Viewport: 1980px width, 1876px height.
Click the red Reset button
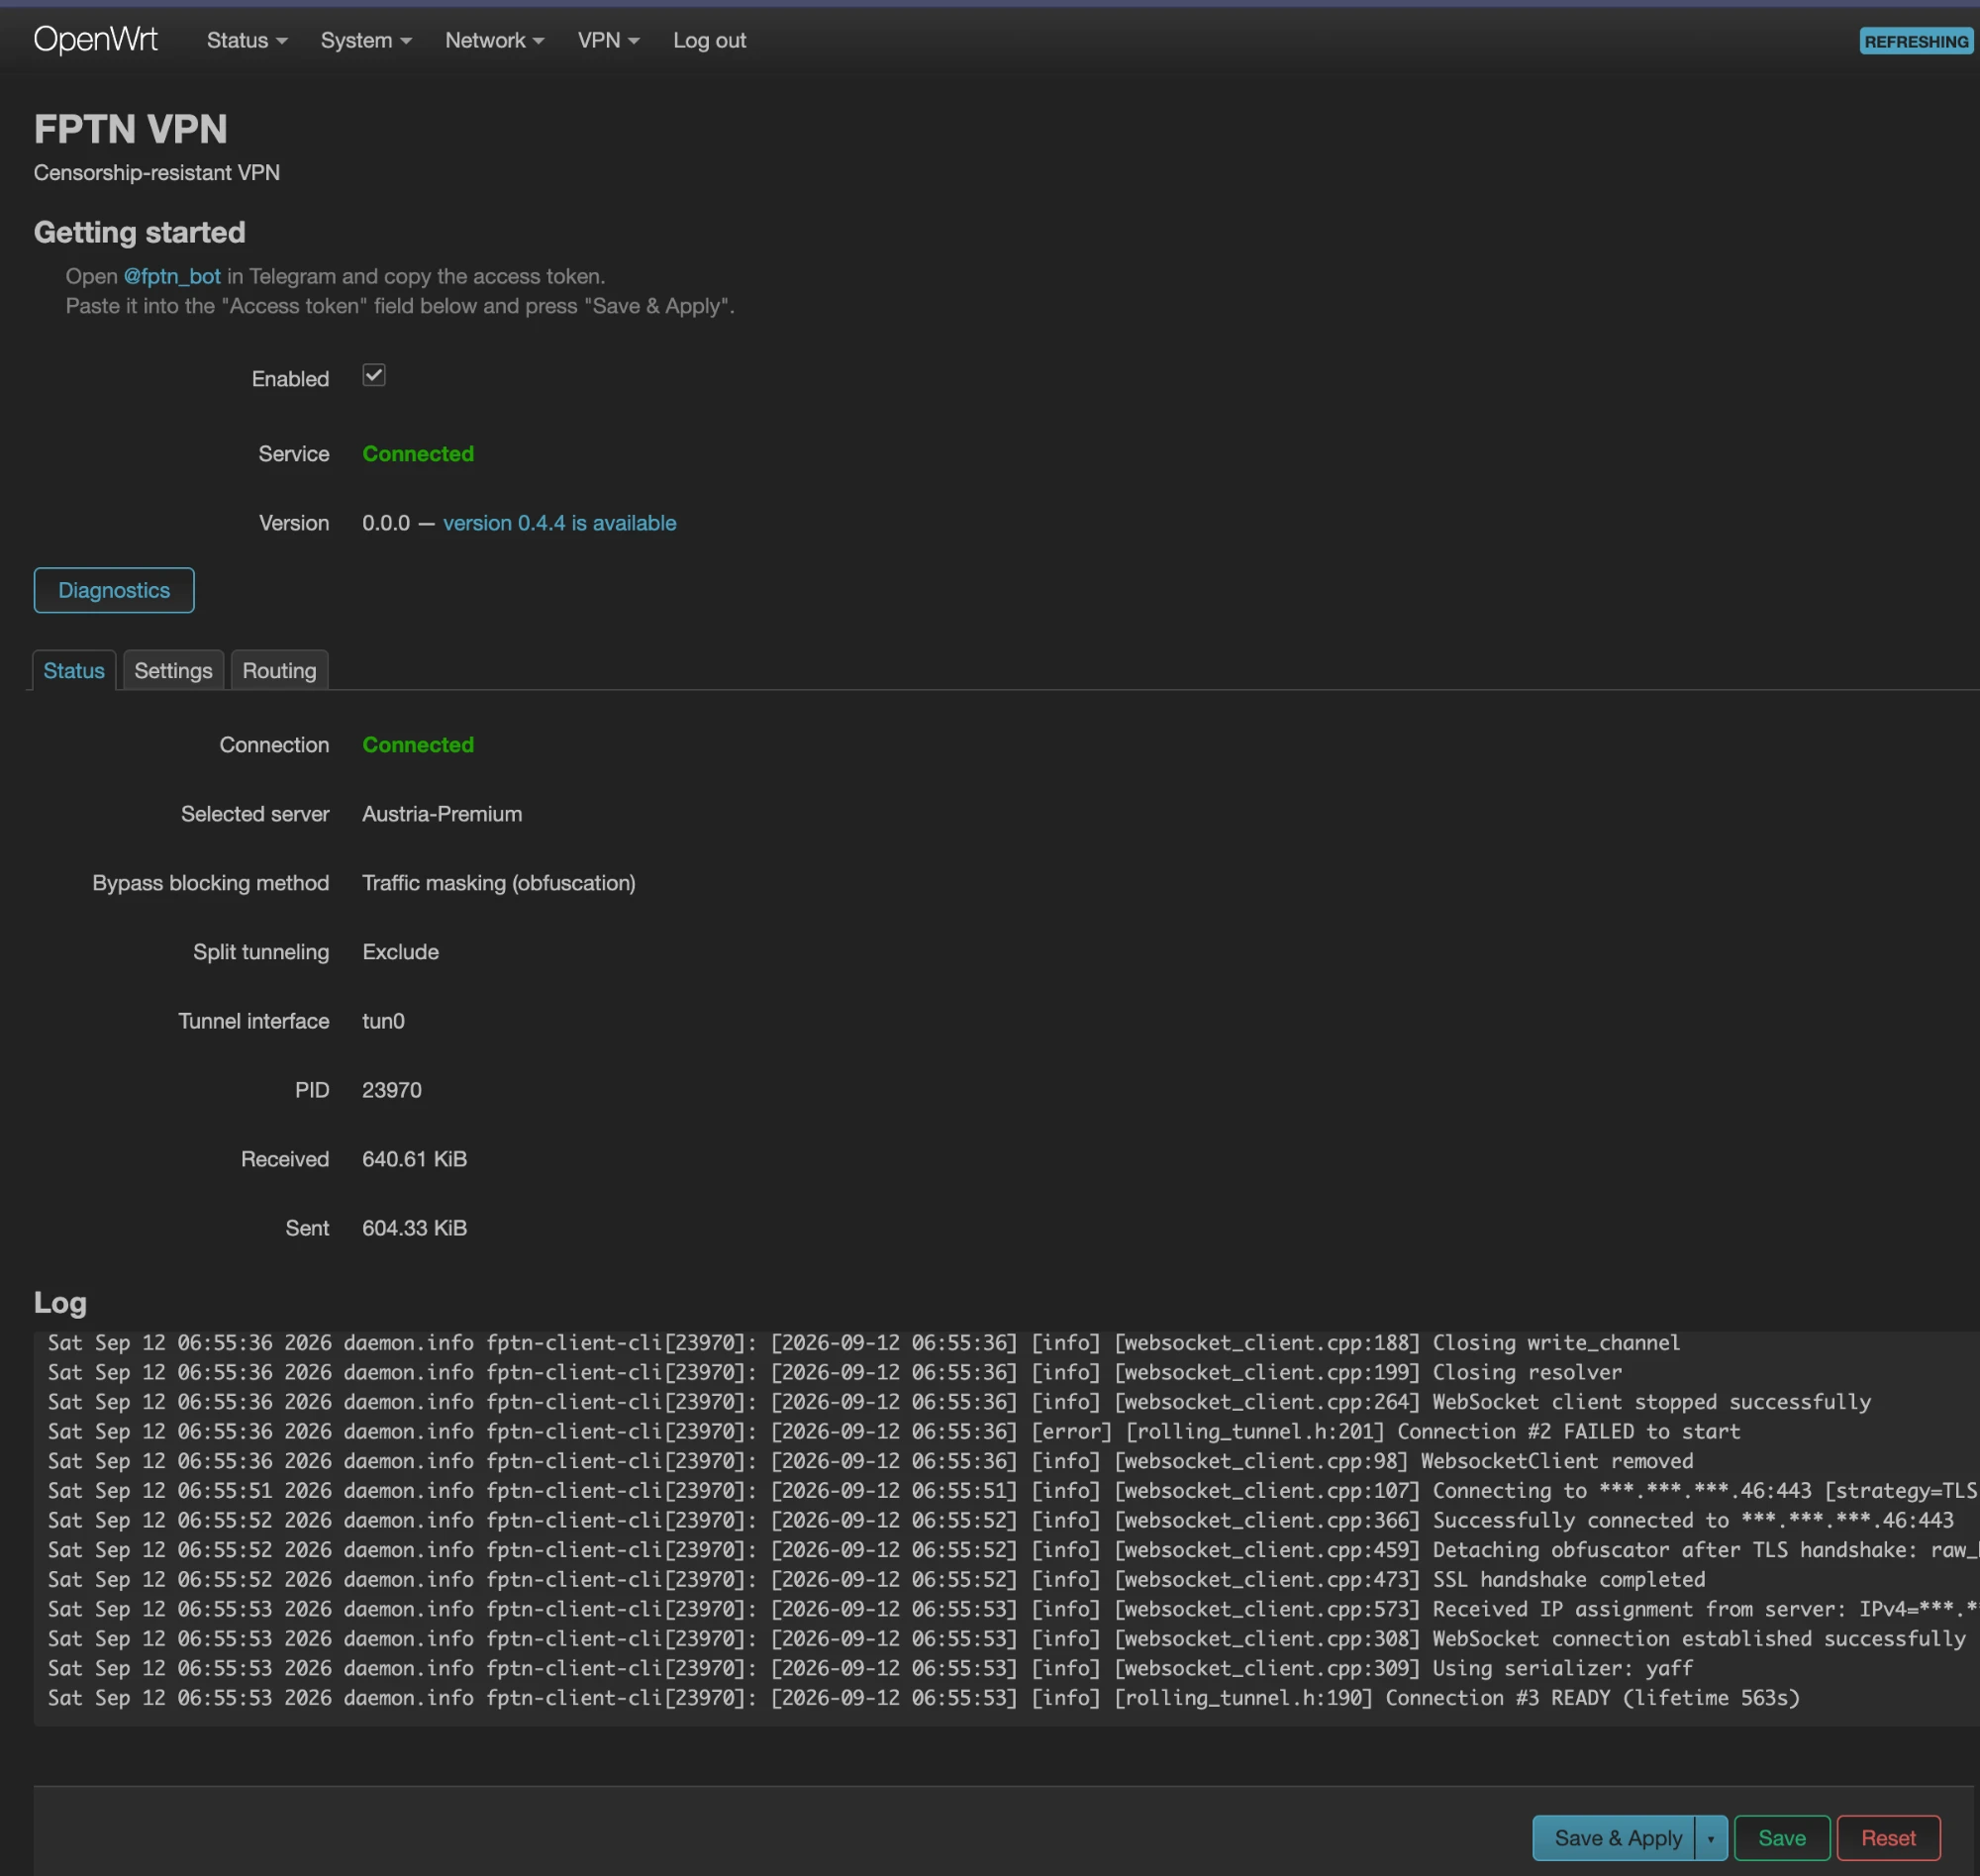pyautogui.click(x=1888, y=1838)
